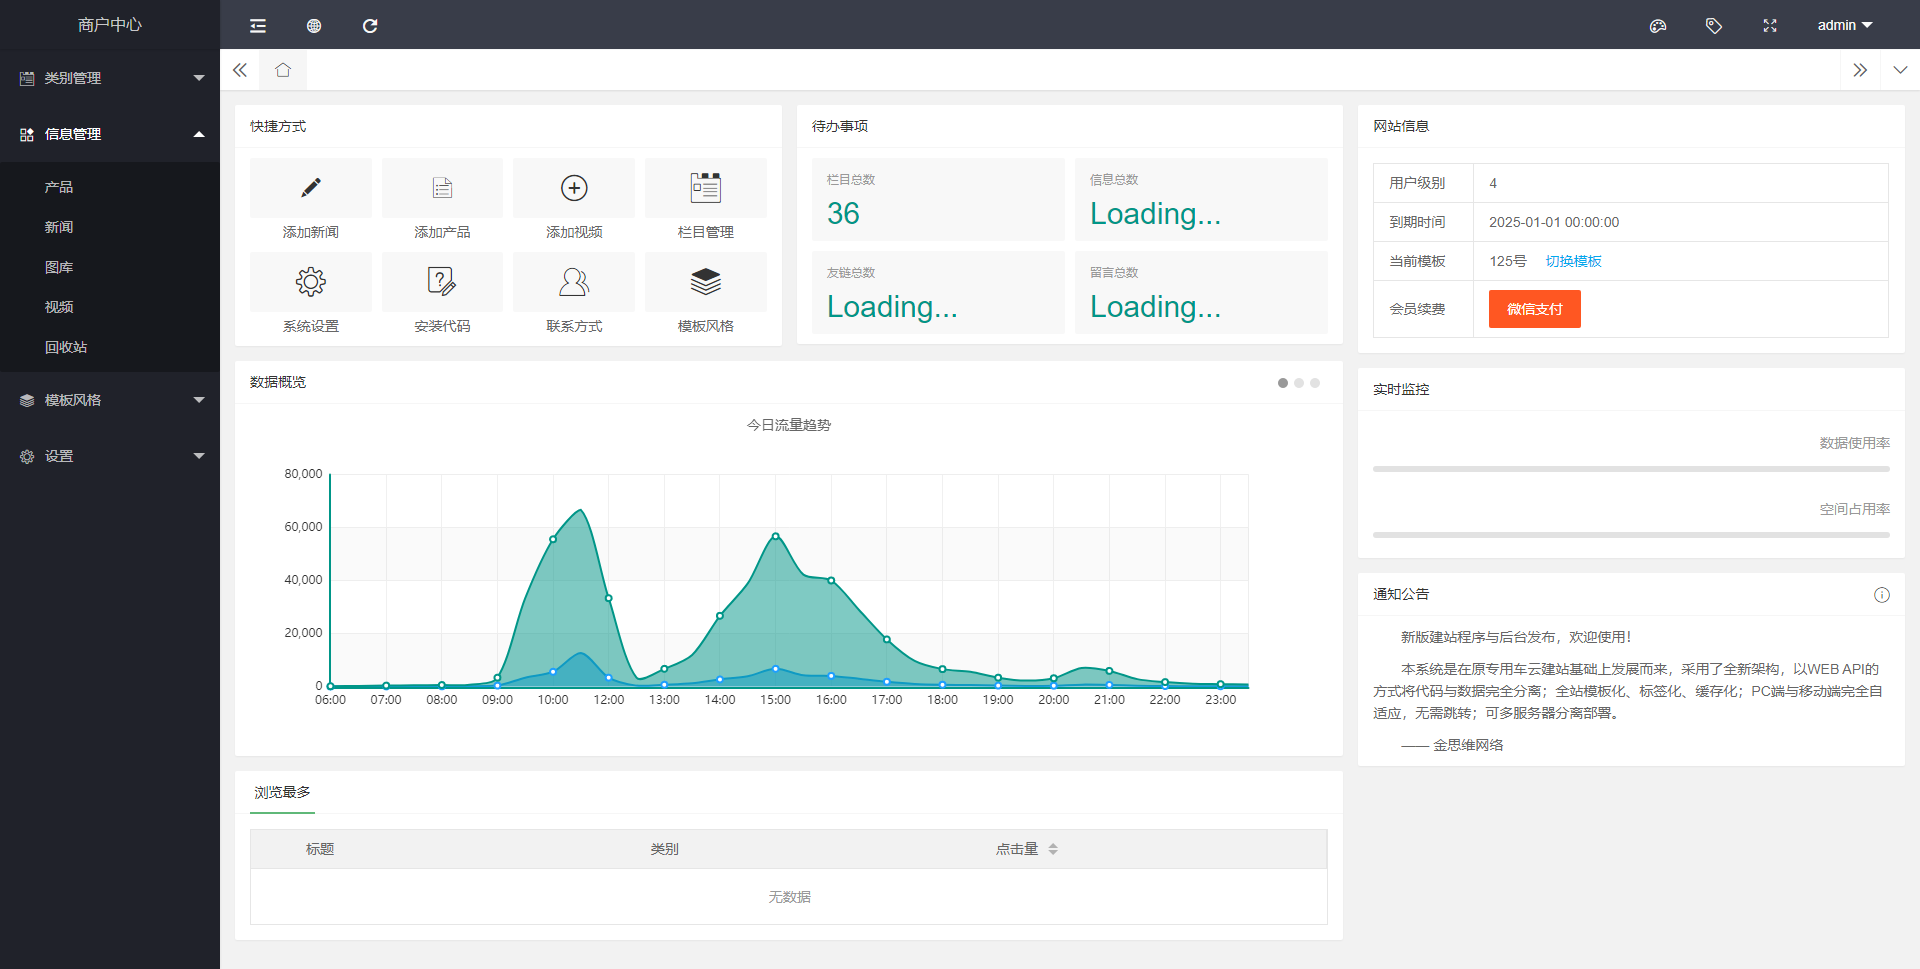The height and width of the screenshot is (969, 1920).
Task: Open the admin user dropdown
Action: [1844, 26]
